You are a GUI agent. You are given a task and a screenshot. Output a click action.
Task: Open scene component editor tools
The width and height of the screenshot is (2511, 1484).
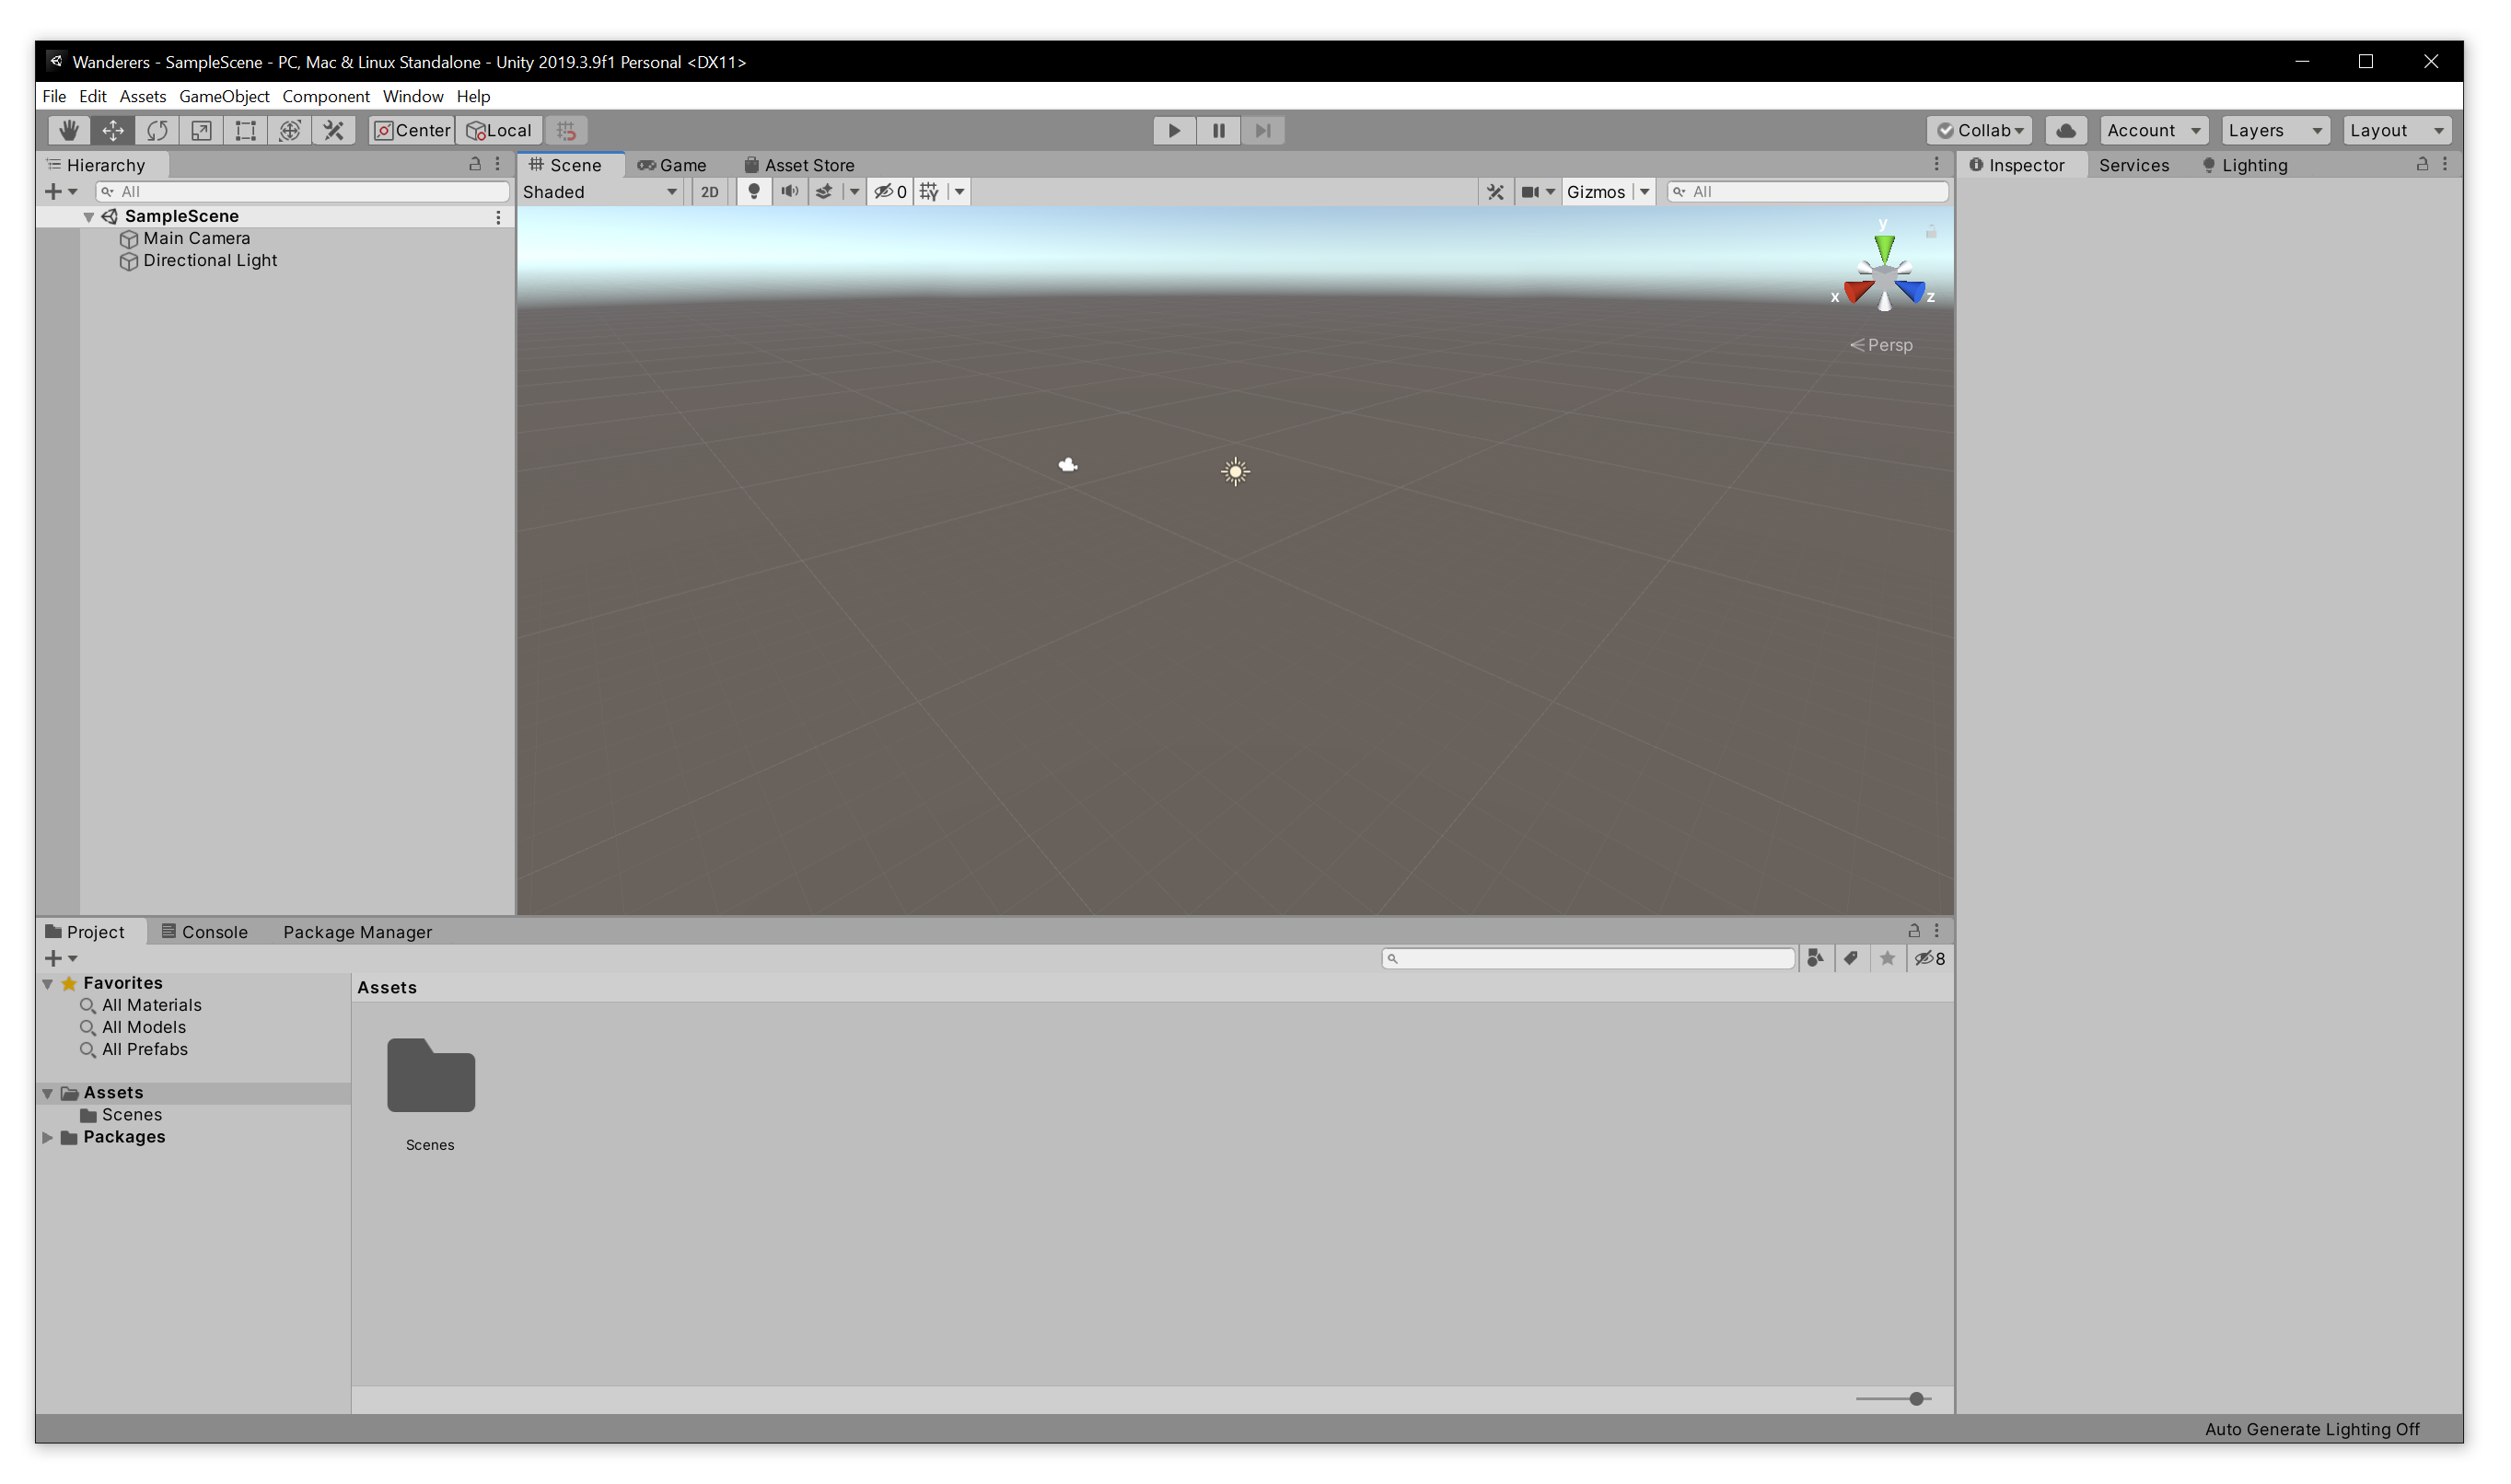[x=1496, y=192]
